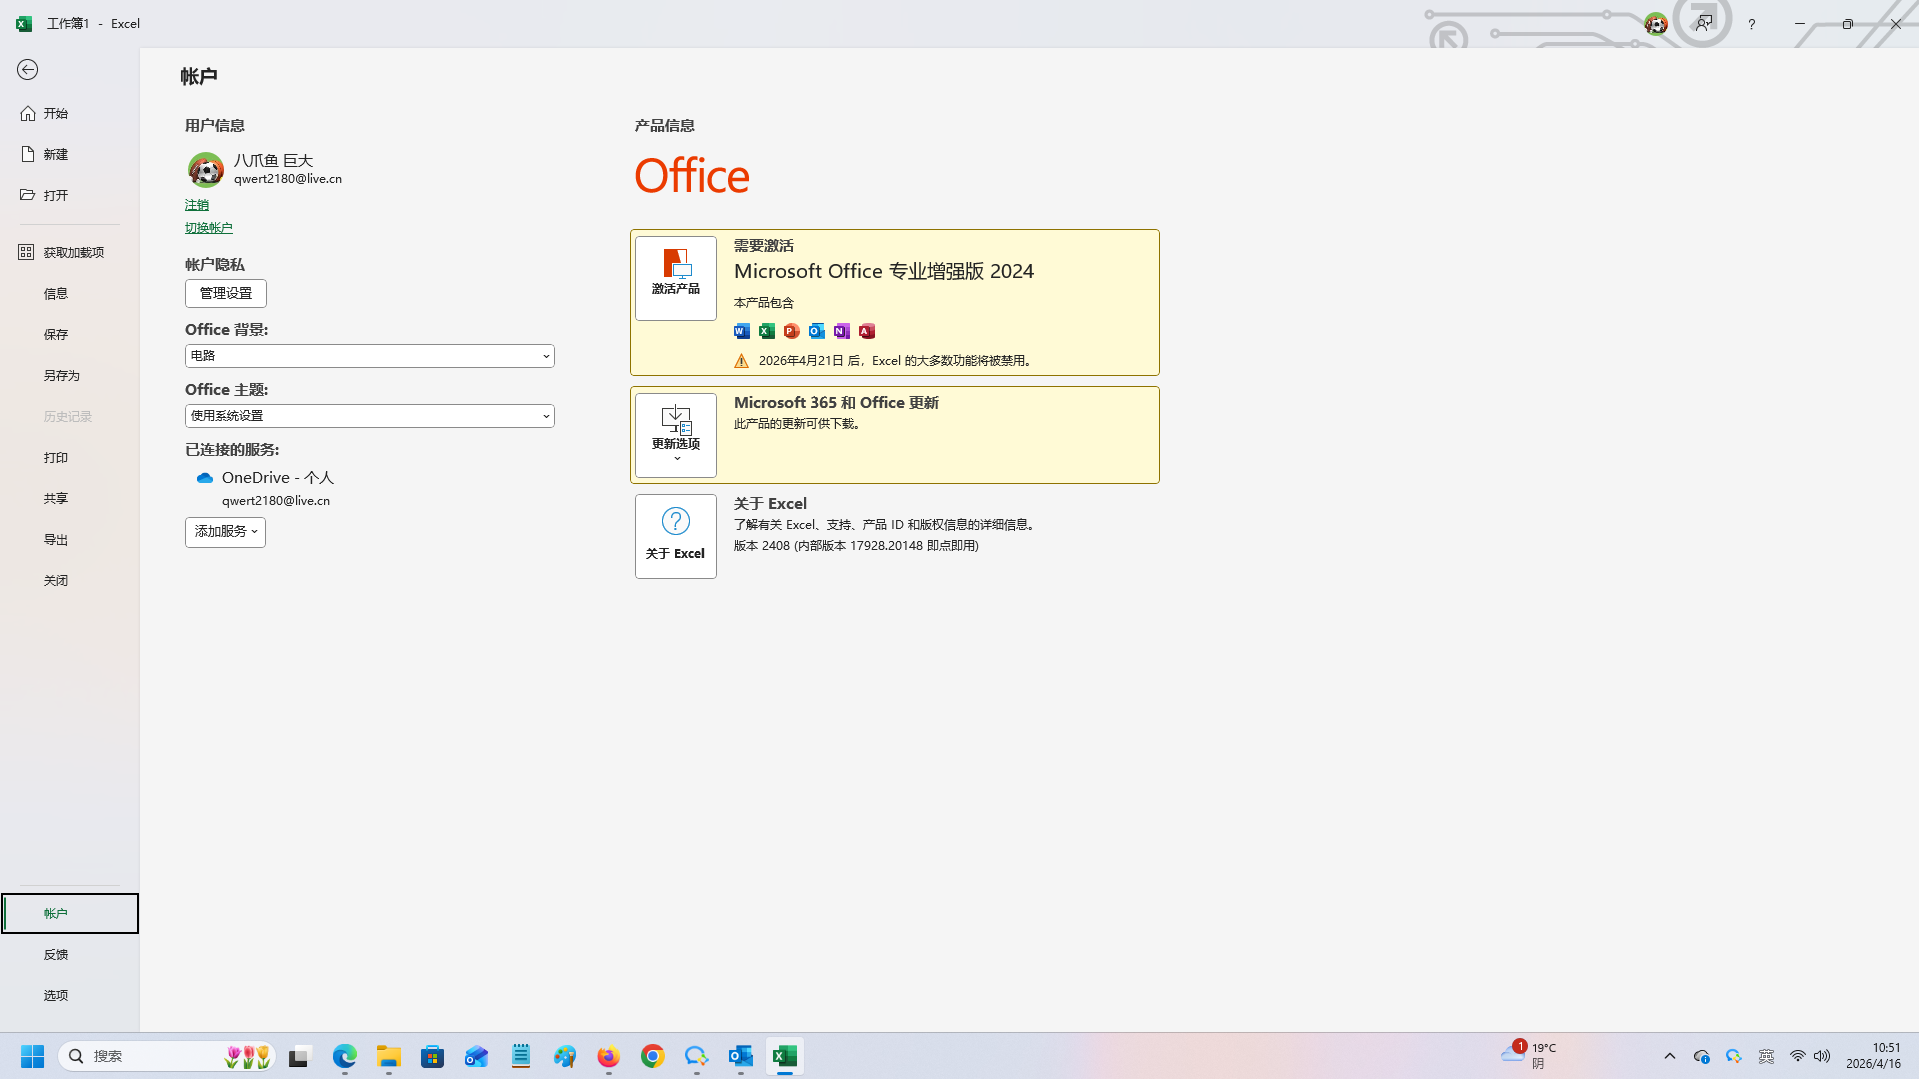Click the user profile avatar in title bar

pyautogui.click(x=1656, y=24)
